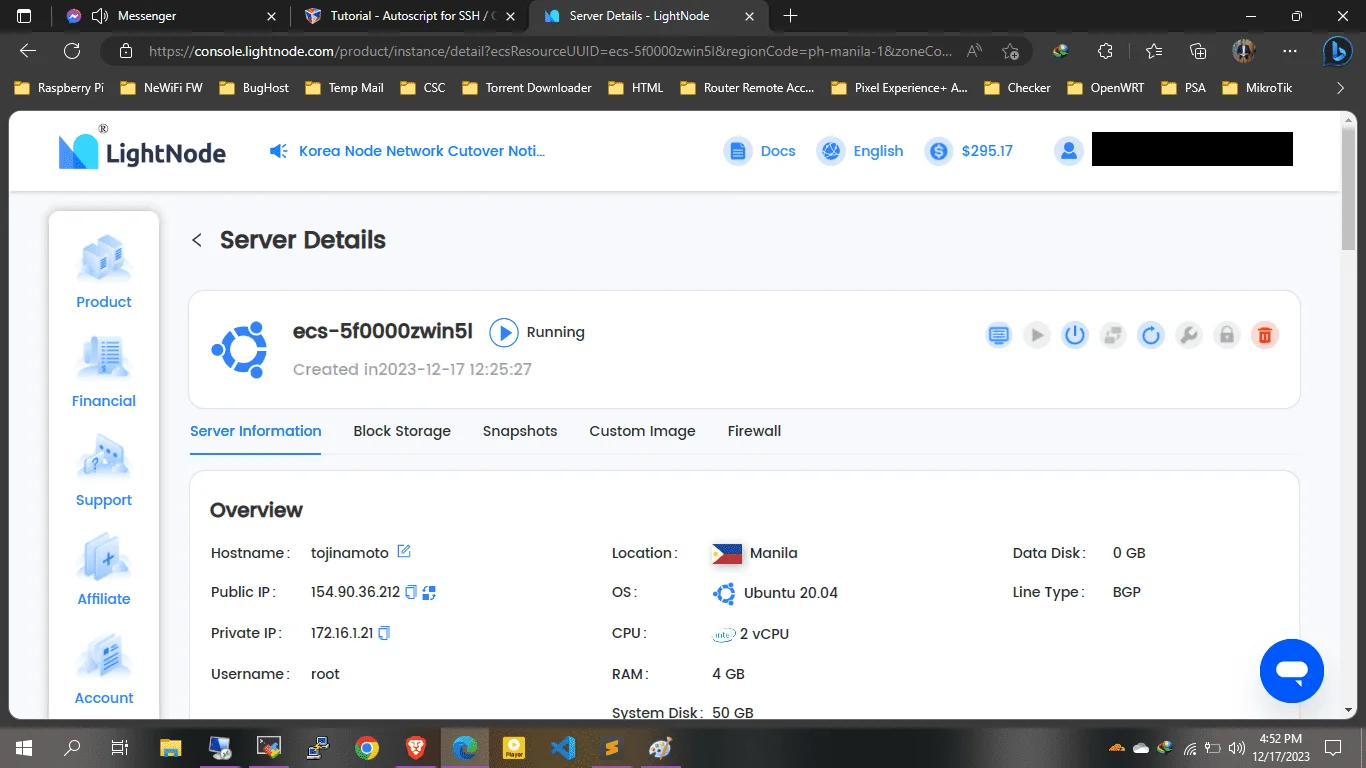Screen dimensions: 1366x768
Task: Open the Affiliate section in the sidebar
Action: click(104, 569)
